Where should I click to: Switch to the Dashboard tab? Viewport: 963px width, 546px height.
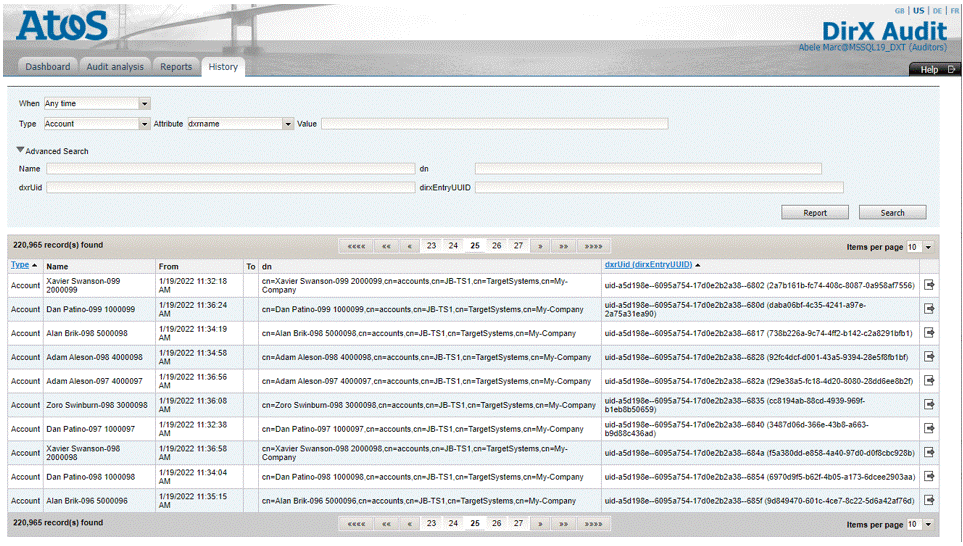pos(48,67)
